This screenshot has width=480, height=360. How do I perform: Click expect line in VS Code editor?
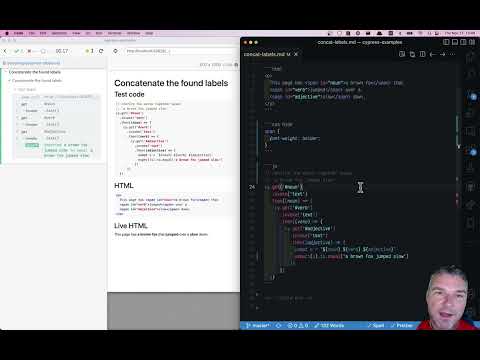351,256
